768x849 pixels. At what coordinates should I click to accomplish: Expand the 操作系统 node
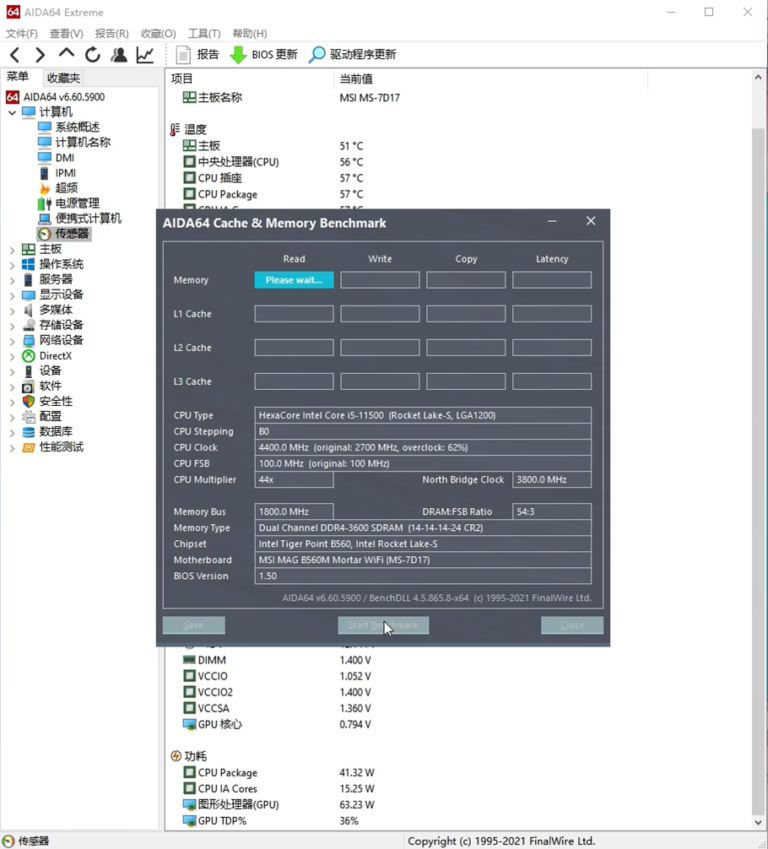click(x=12, y=265)
